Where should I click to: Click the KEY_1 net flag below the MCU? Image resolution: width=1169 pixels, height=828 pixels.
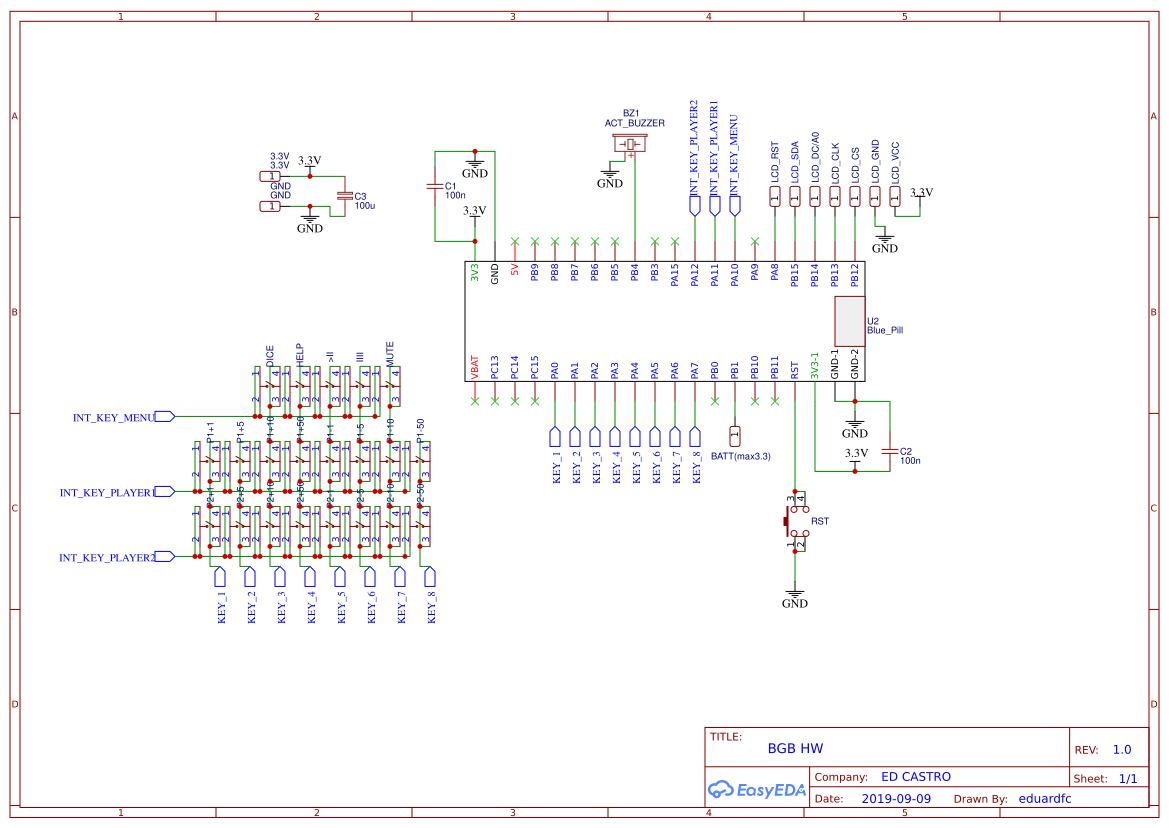[x=555, y=436]
